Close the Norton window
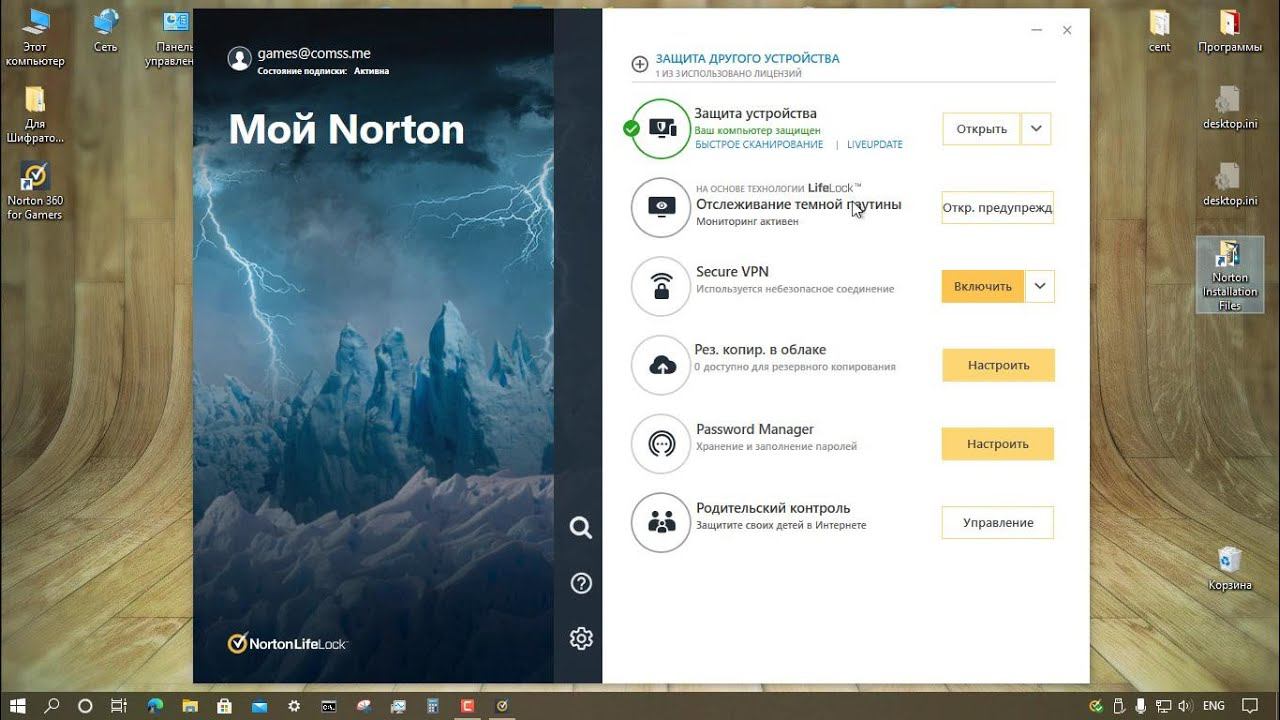This screenshot has height=720, width=1280. coord(1067,31)
